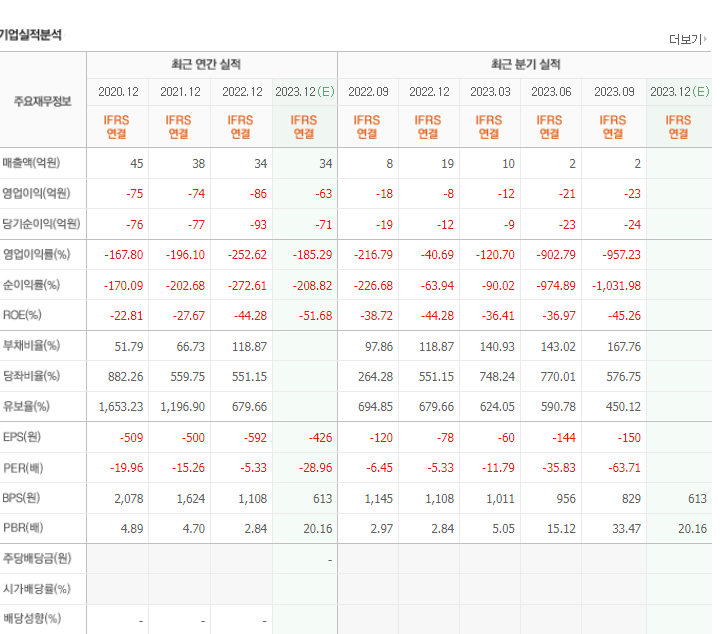Click operating margin value -902.79
Screen dimensions: 724x634
pos(556,255)
